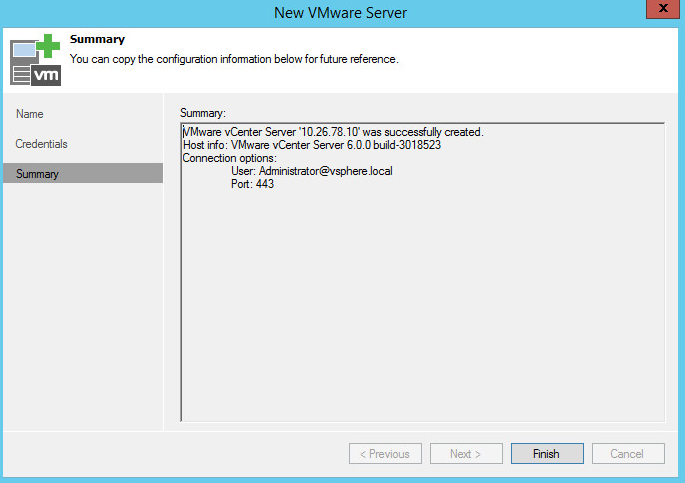685x483 pixels.
Task: Close the New VMware Server dialog
Action: (663, 8)
